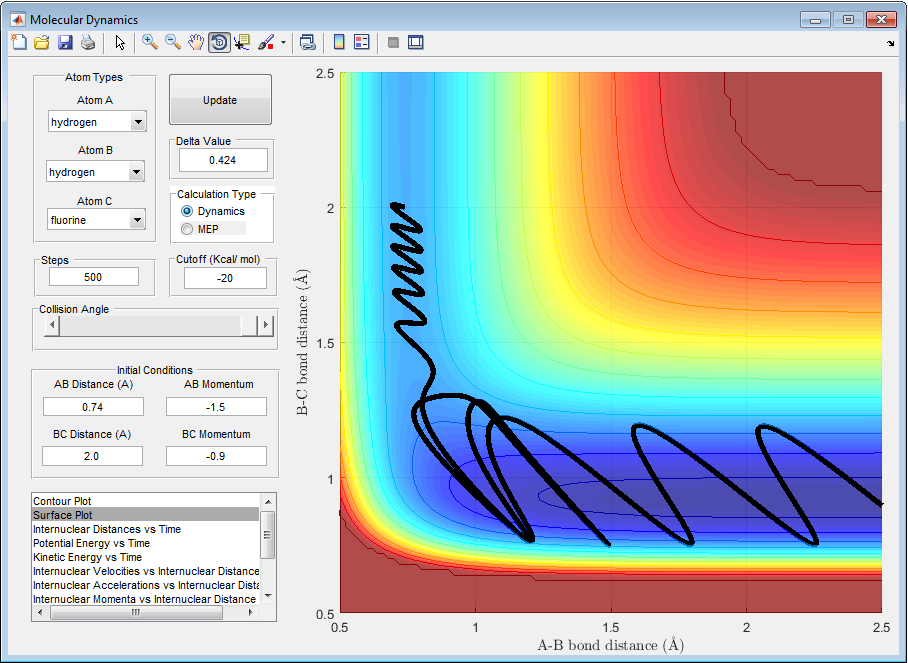Activate the Pan hand tool
The width and height of the screenshot is (908, 663).
coord(196,42)
